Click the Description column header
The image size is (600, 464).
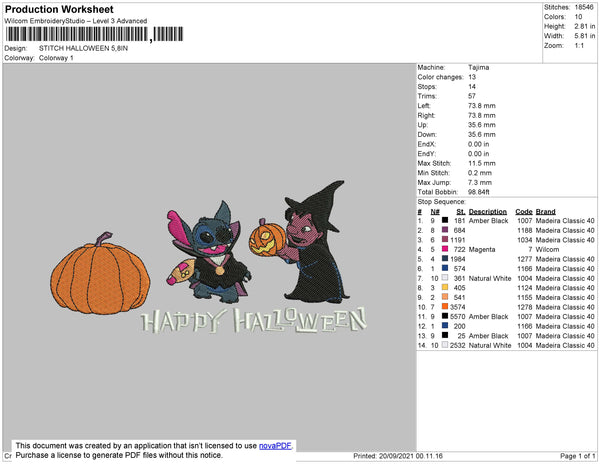[488, 212]
